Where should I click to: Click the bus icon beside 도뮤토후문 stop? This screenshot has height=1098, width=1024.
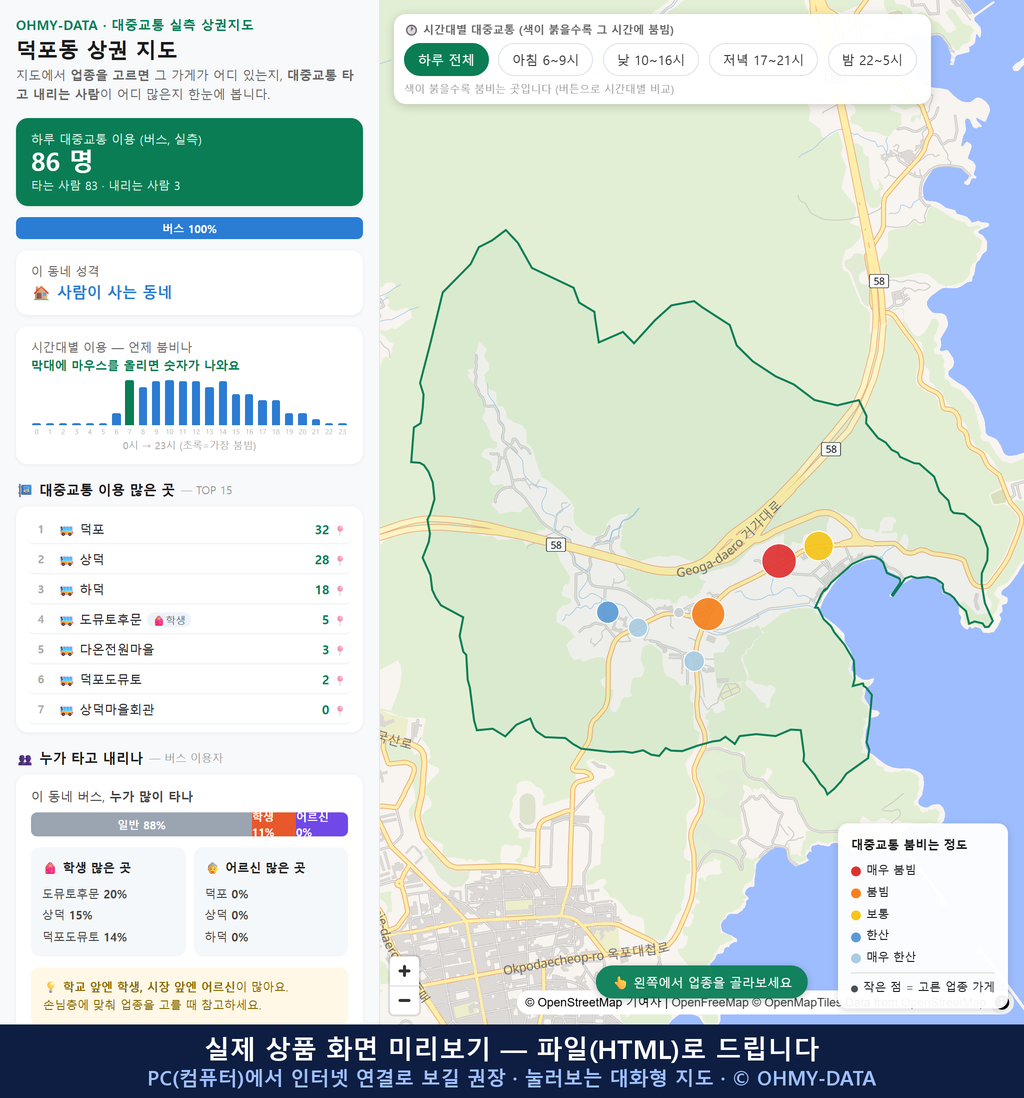click(67, 620)
